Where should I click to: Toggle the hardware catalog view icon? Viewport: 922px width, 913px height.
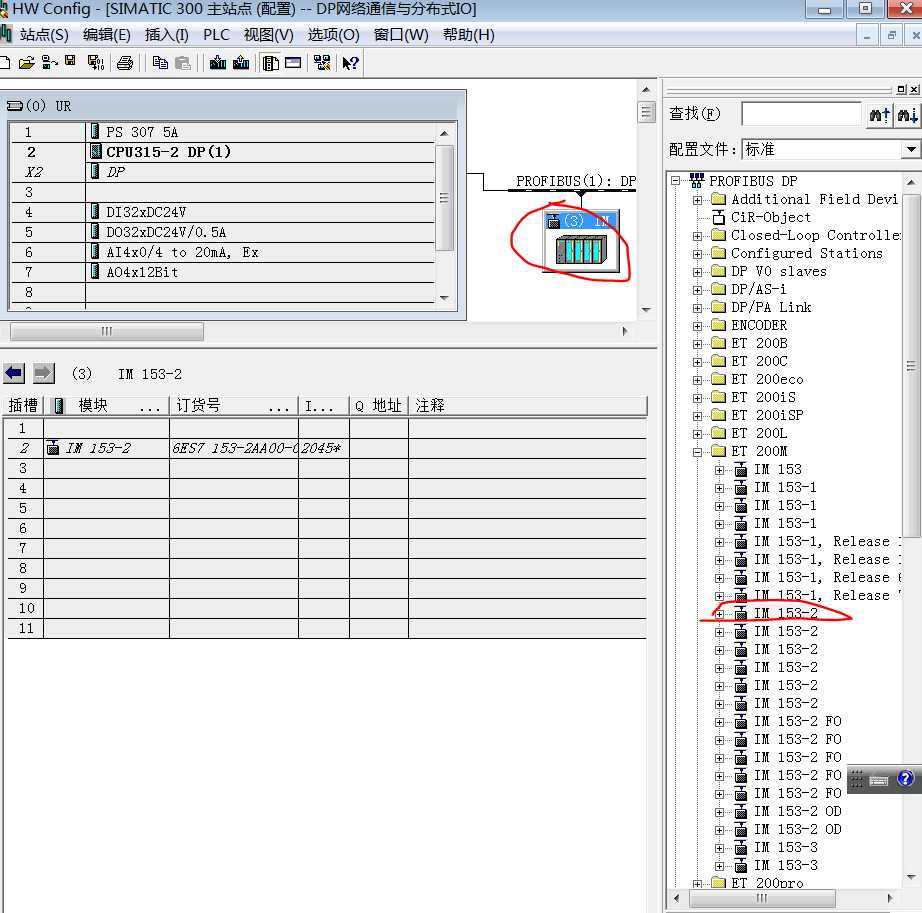270,63
